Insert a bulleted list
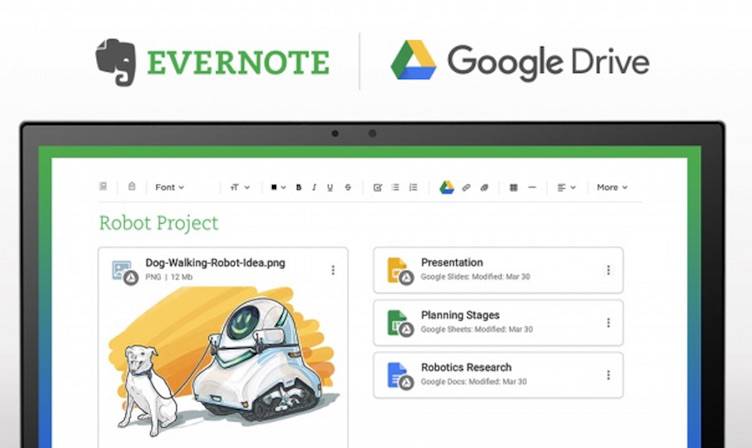 pos(395,187)
